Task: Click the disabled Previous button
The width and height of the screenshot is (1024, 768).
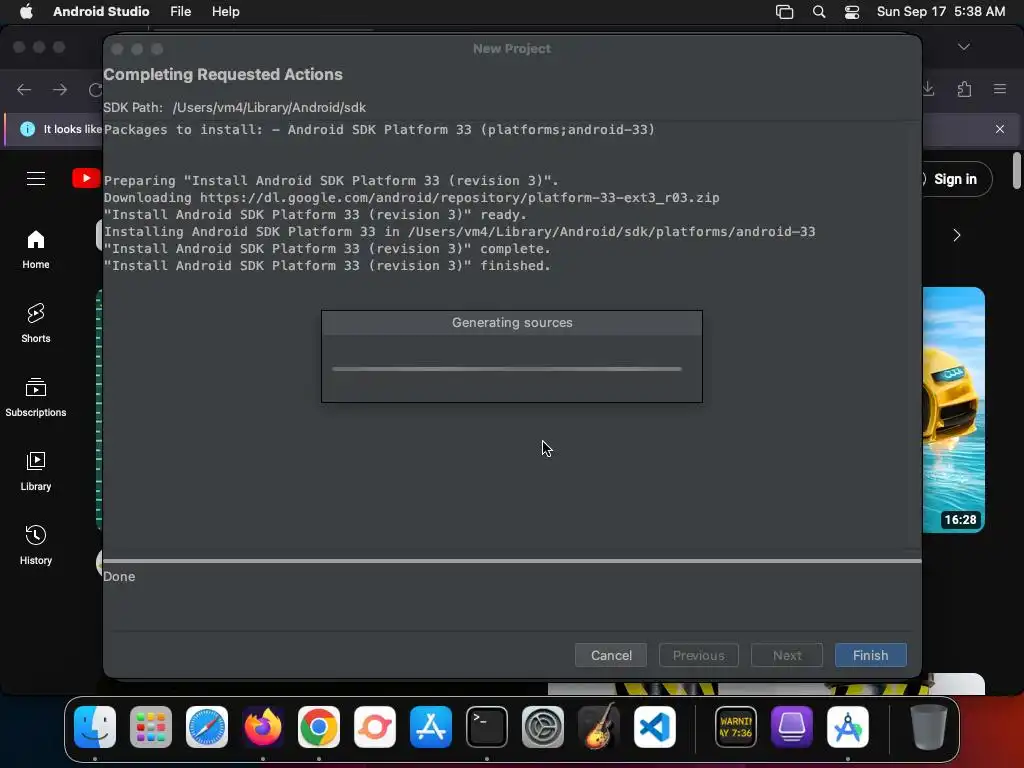Action: click(699, 655)
